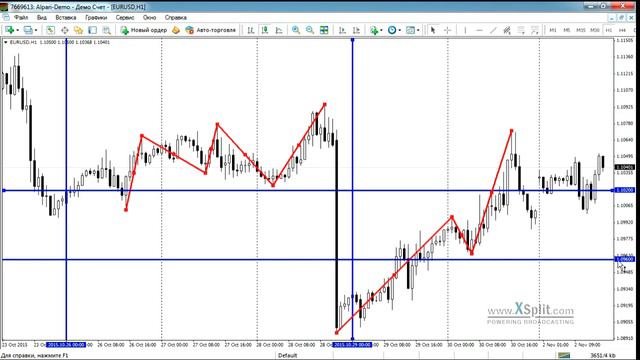The image size is (640, 360).
Task: Toggle chart Auto Scroll
Action: tap(342, 30)
